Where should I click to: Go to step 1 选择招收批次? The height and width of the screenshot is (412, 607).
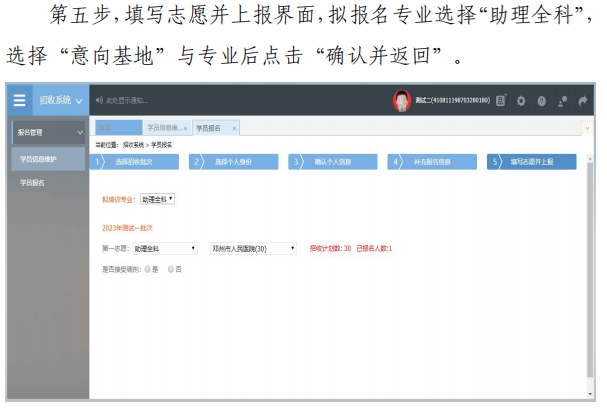(134, 162)
